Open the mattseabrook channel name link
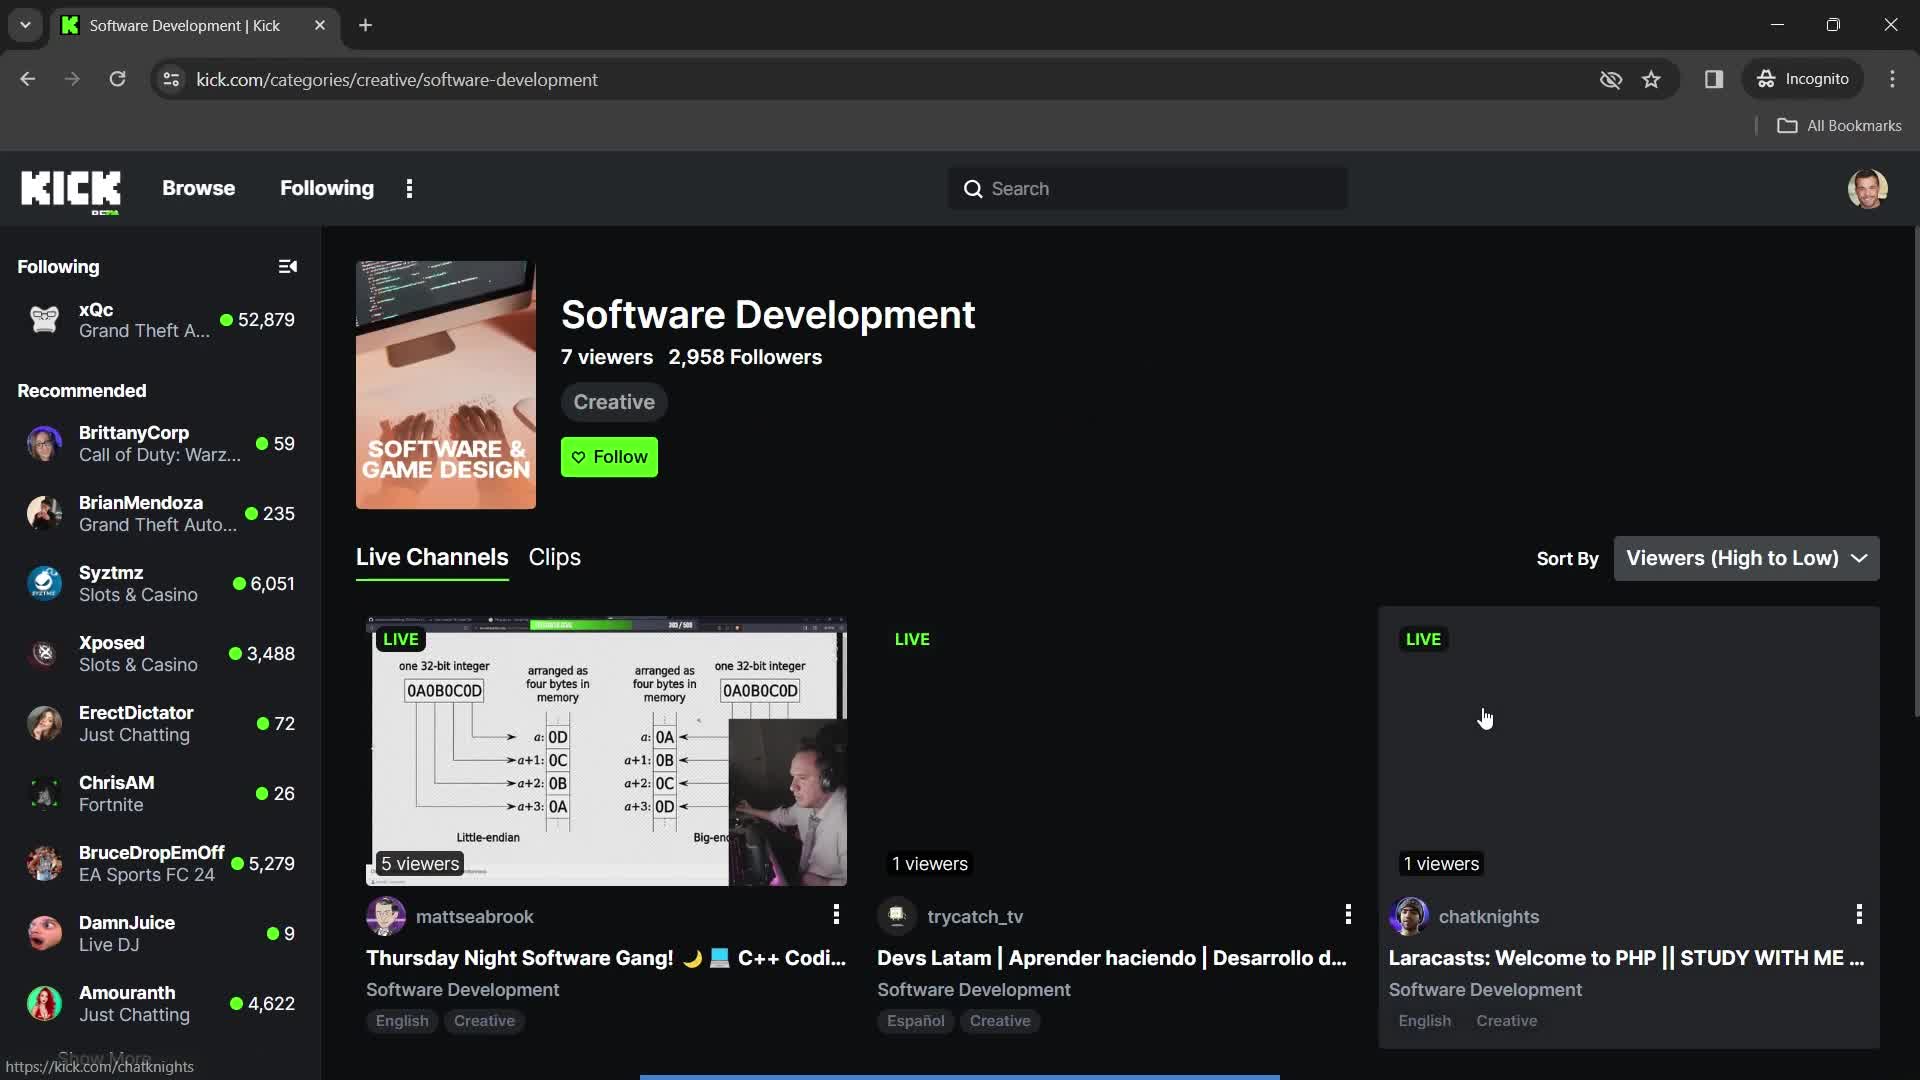Screen dimensions: 1920x1080 tap(474, 917)
